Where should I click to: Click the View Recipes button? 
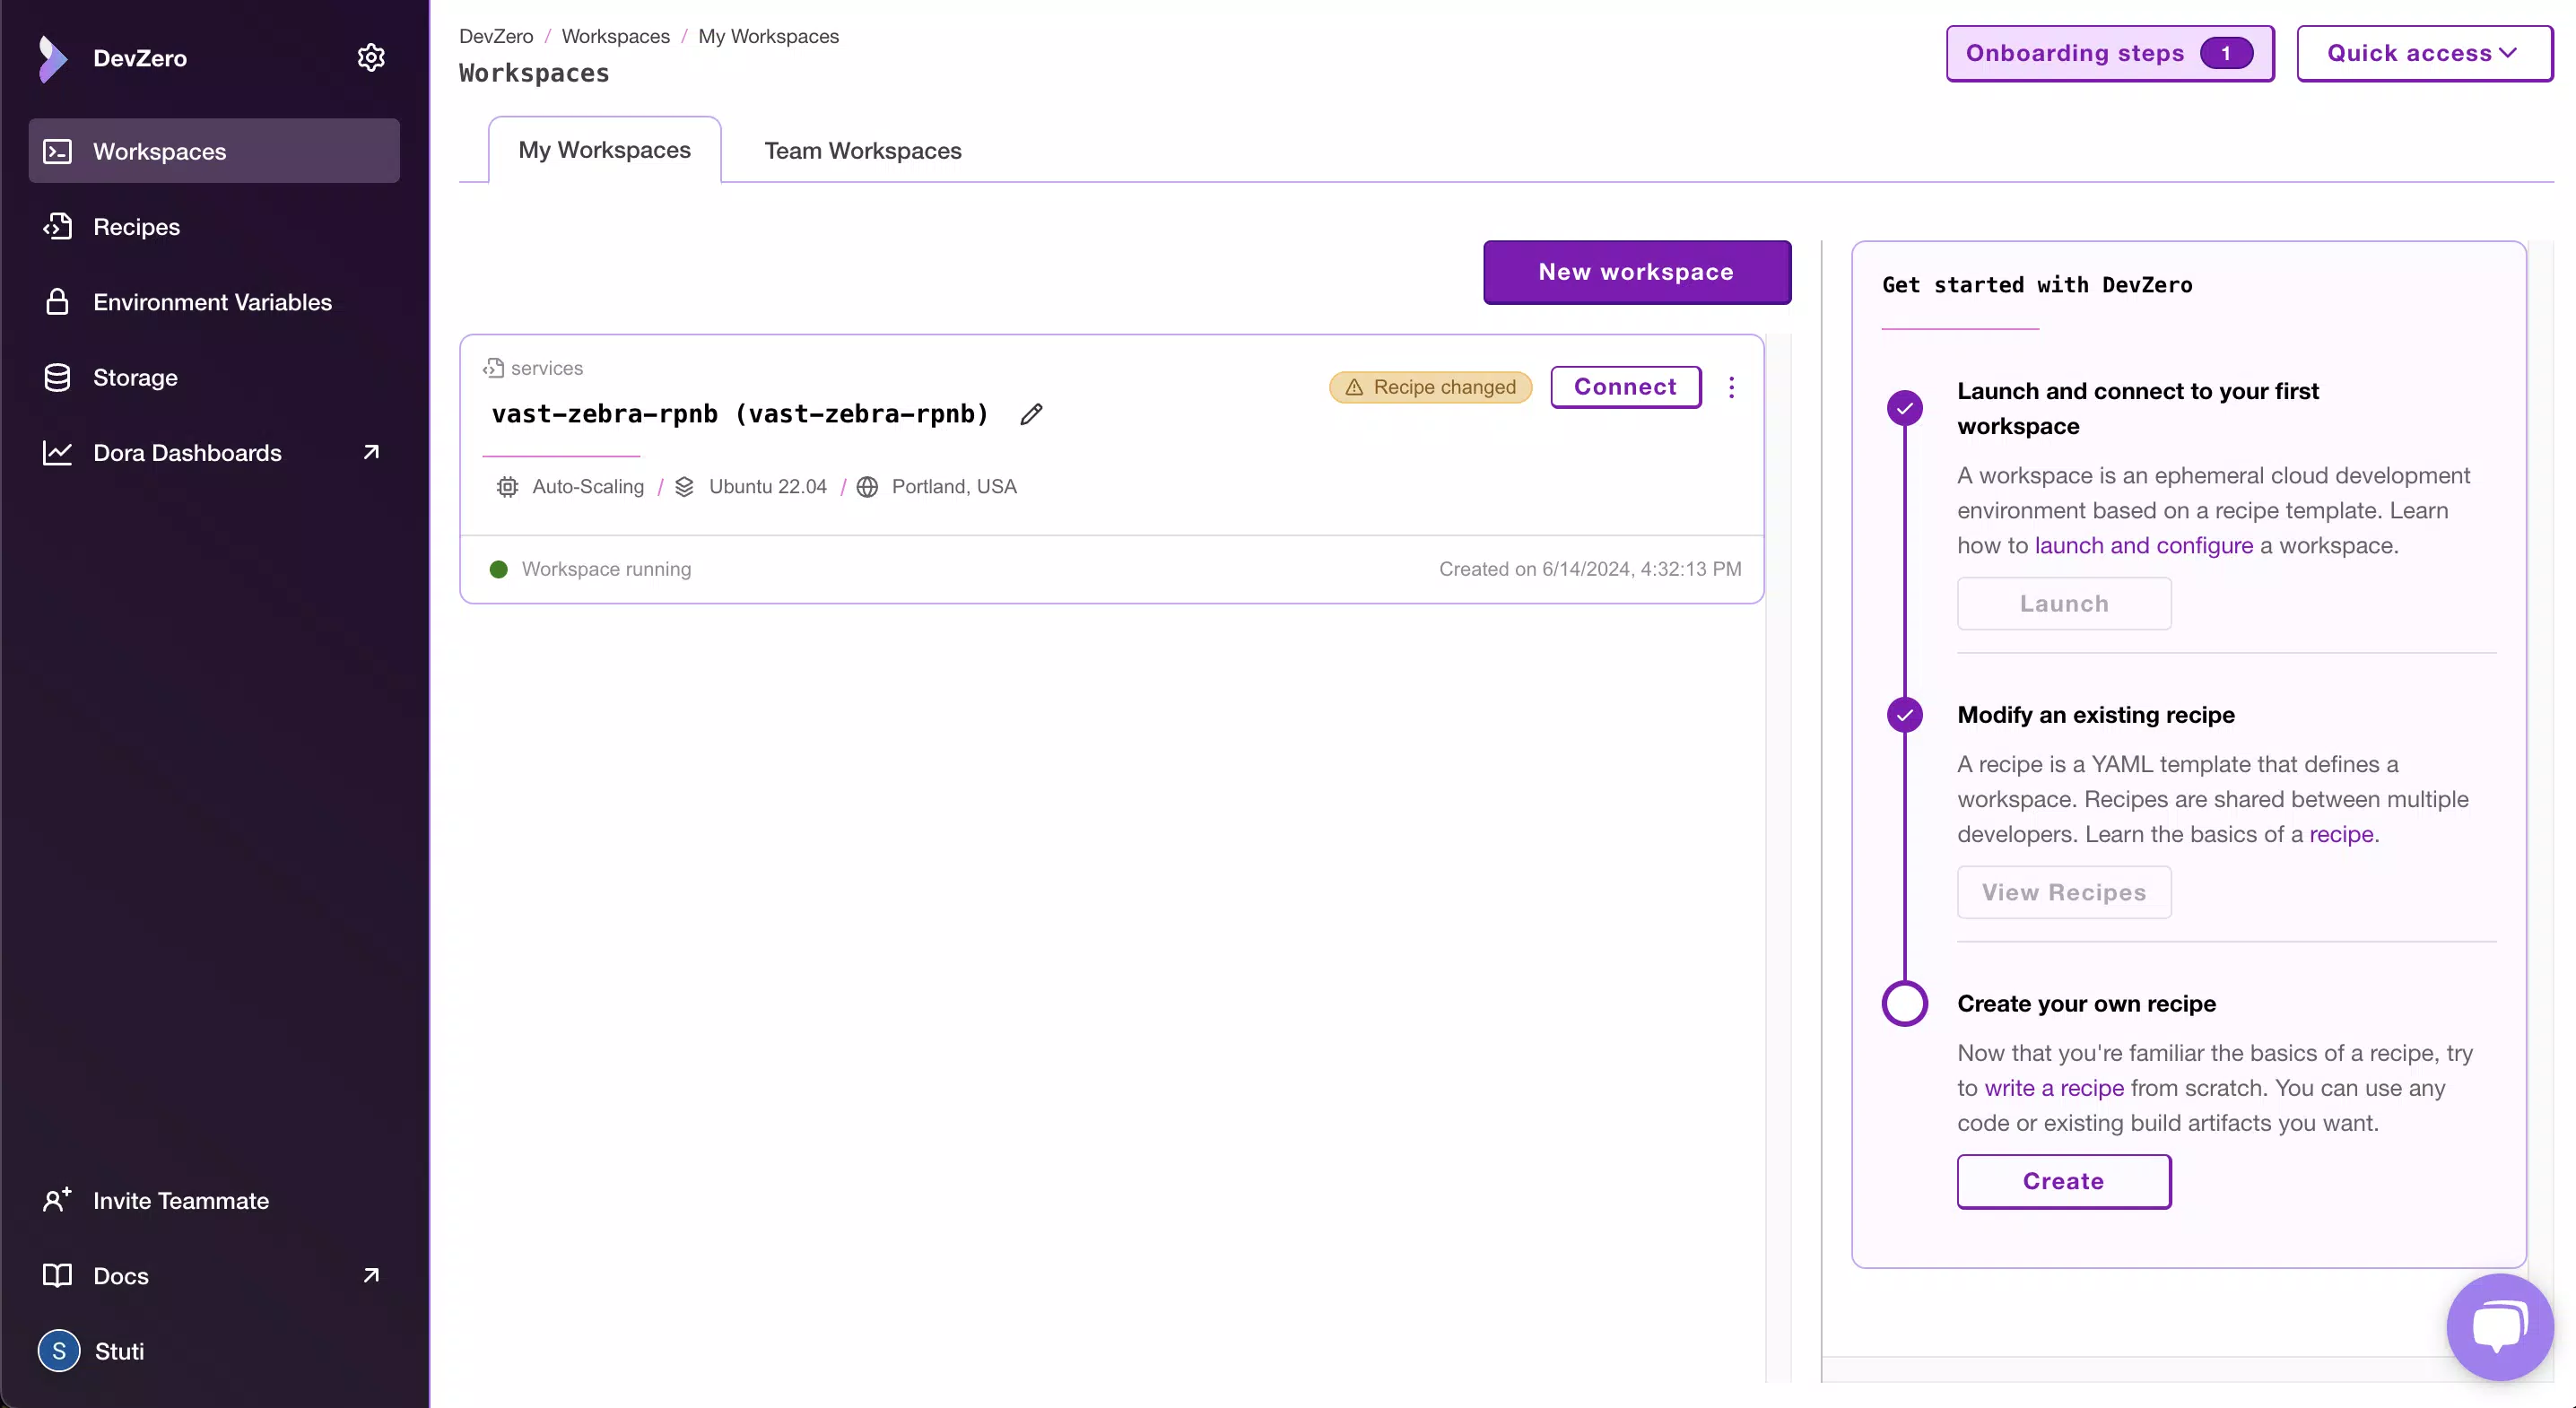(2064, 892)
